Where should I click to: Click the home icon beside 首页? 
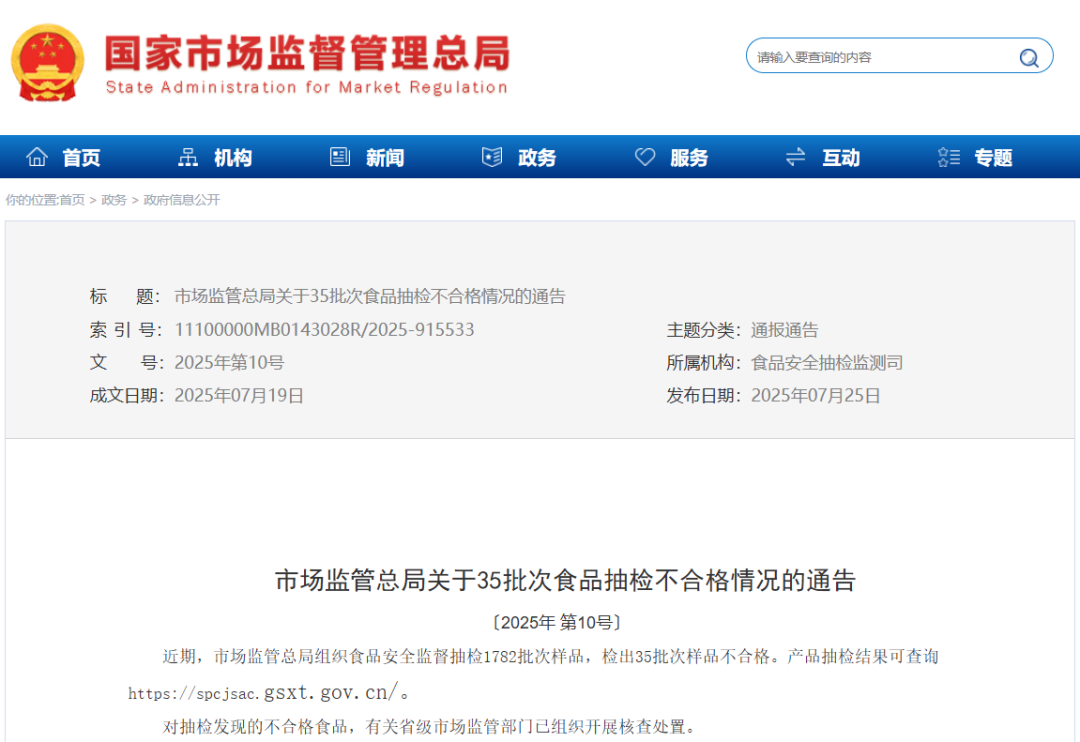coord(37,157)
